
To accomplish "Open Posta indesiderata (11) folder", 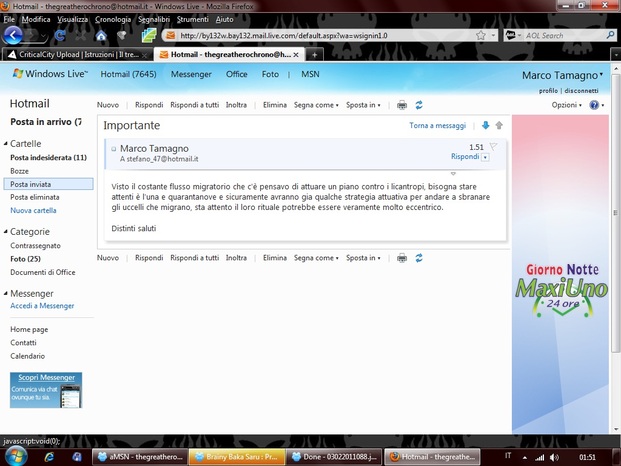I will pyautogui.click(x=48, y=158).
